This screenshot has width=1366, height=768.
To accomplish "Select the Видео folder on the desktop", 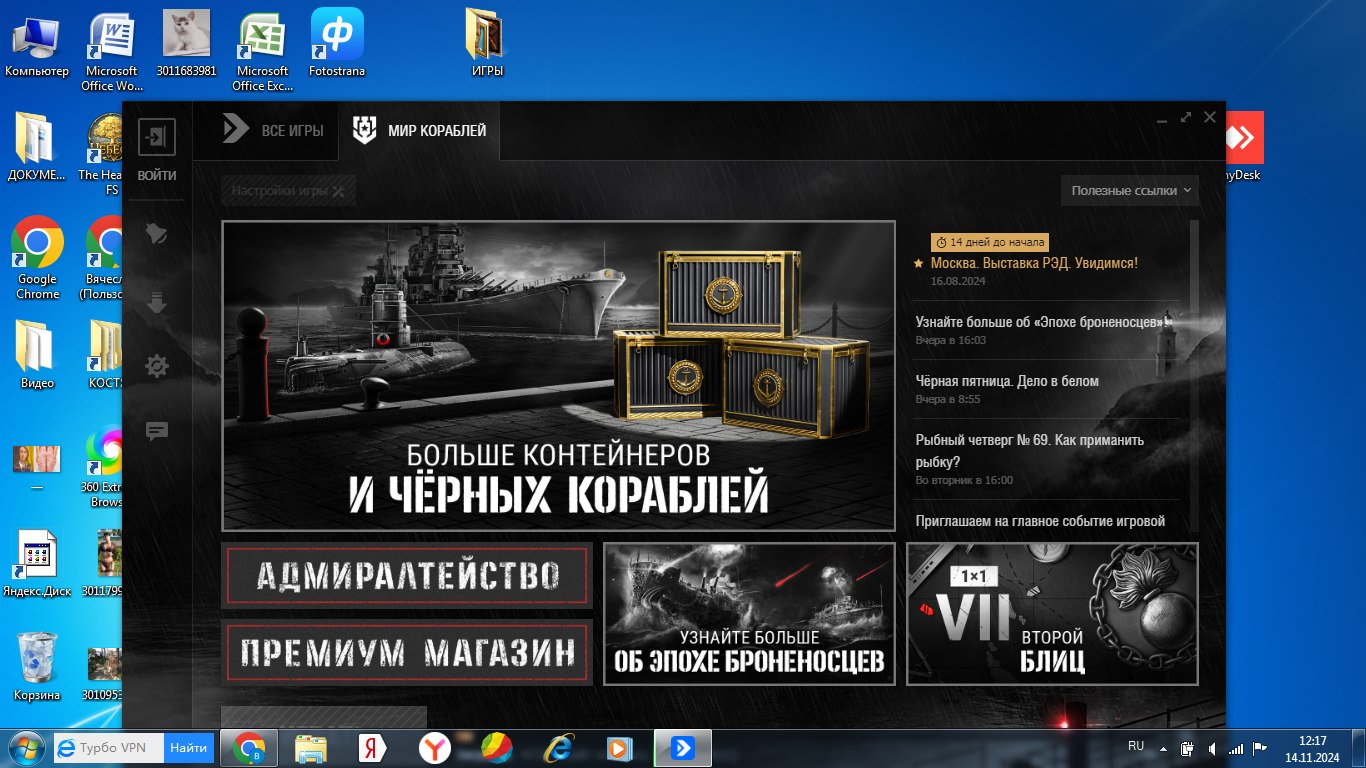I will (37, 354).
